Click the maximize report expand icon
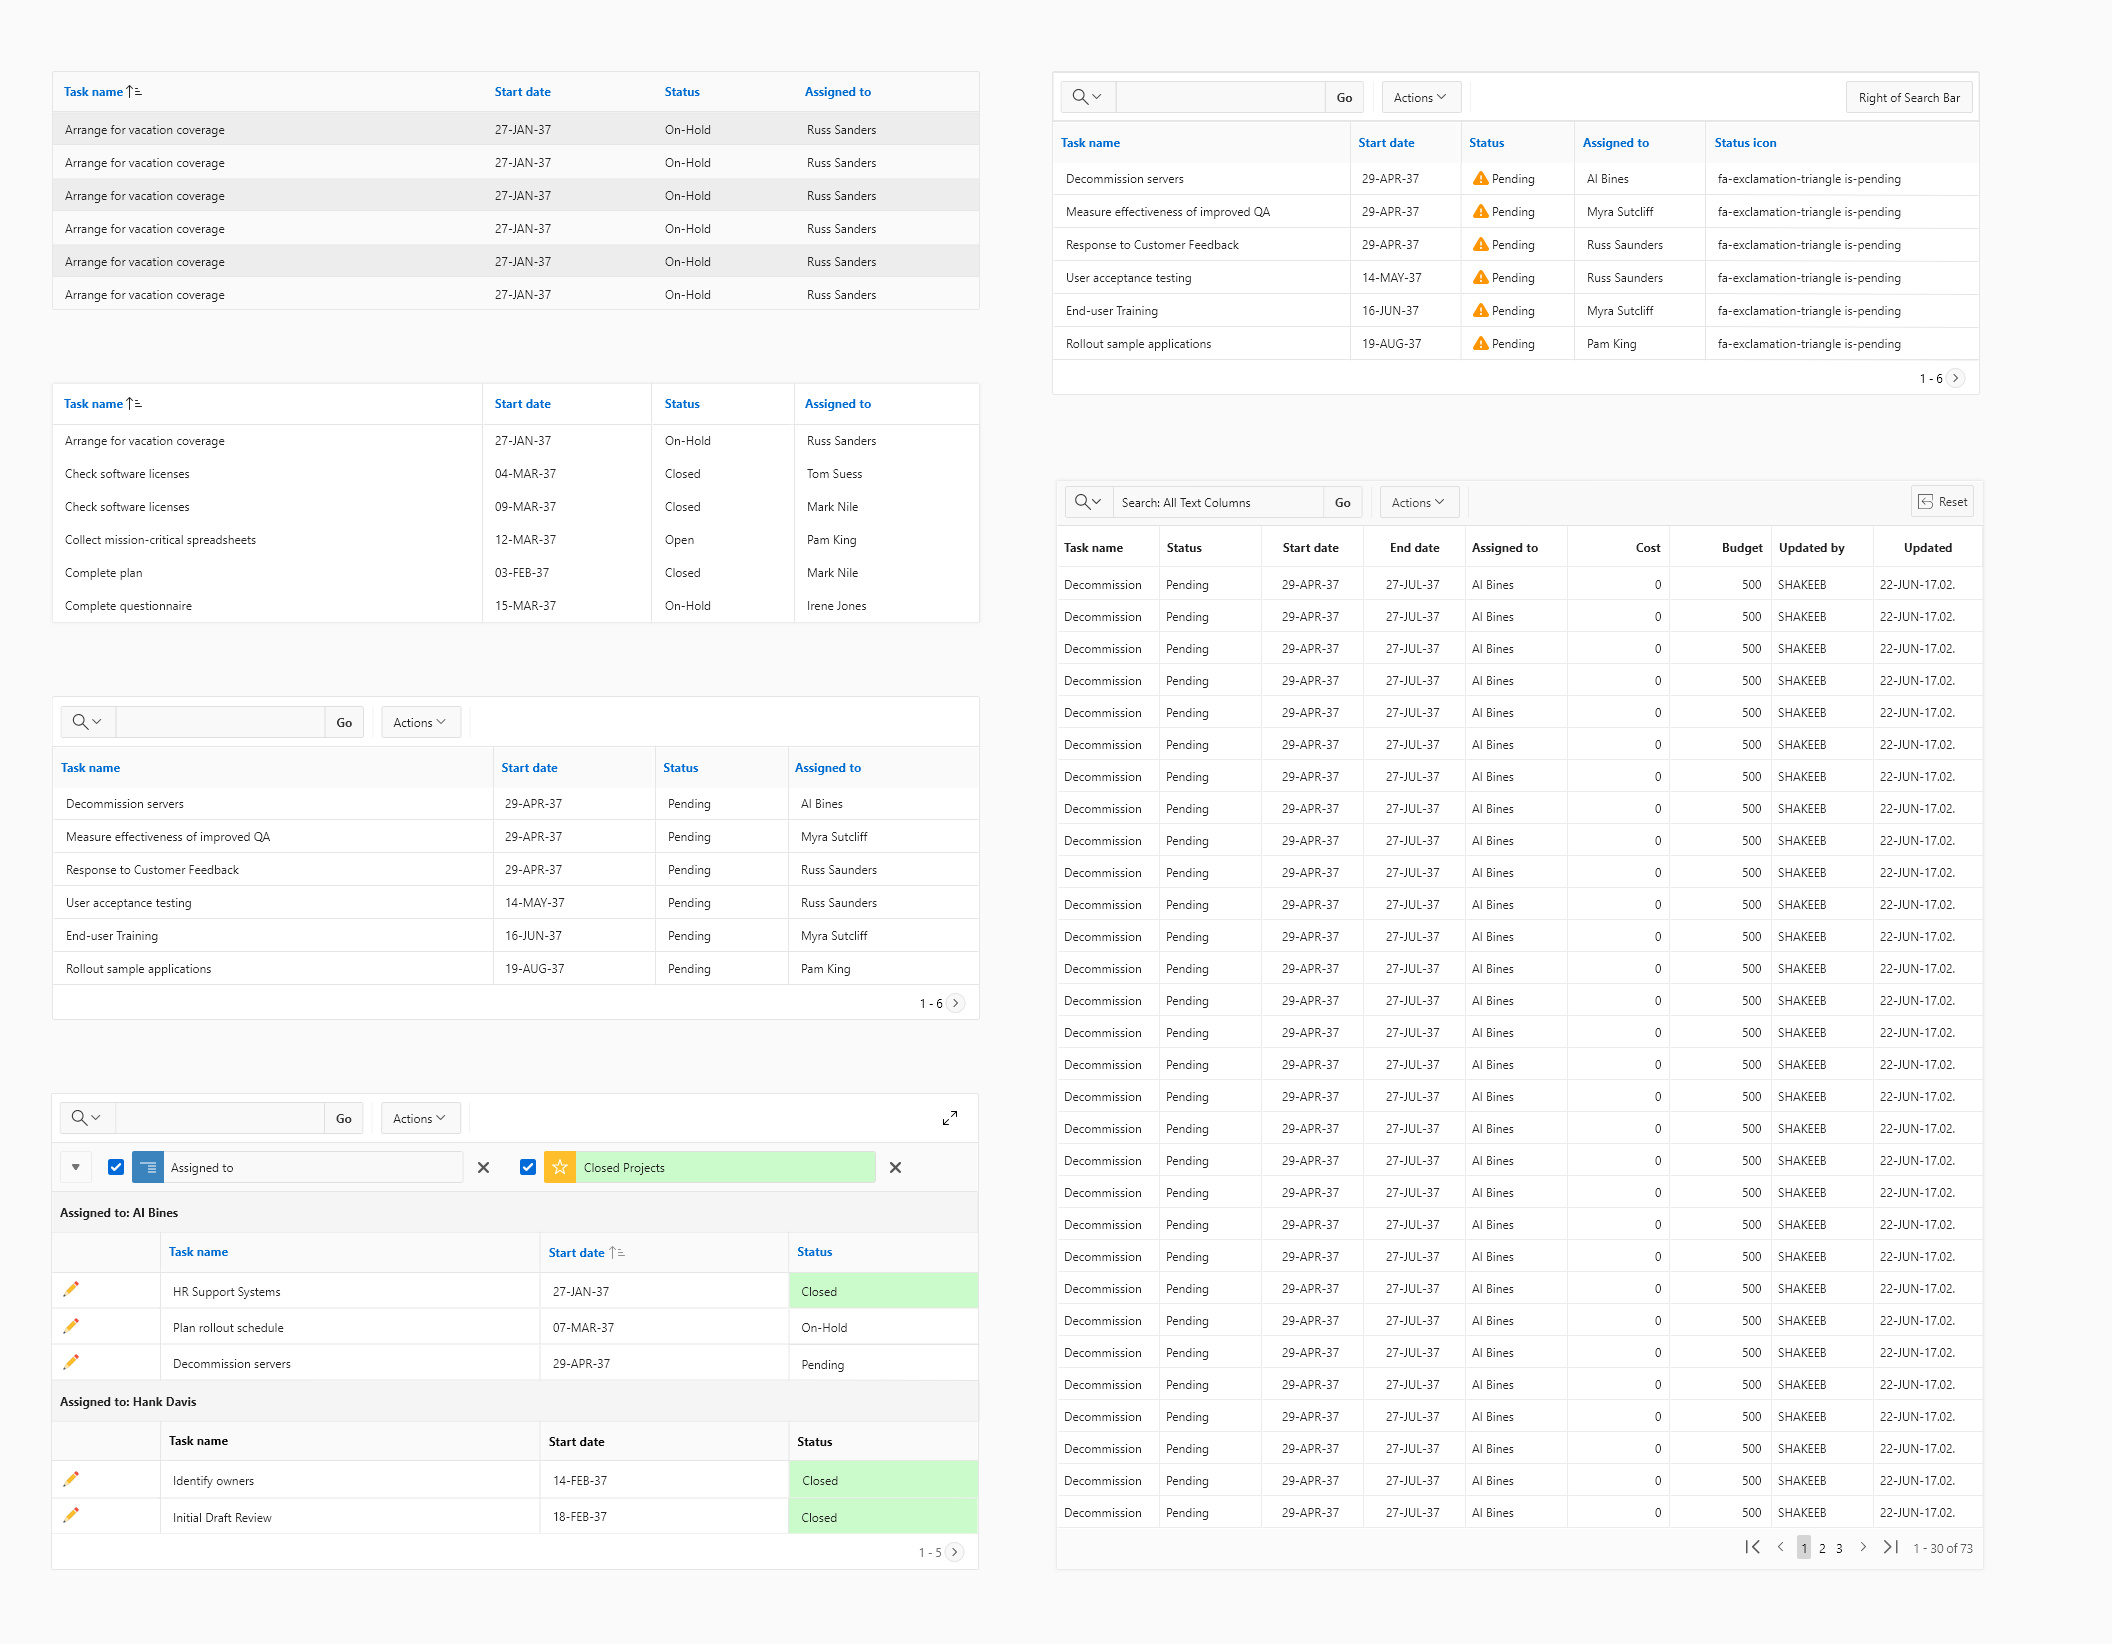Viewport: 2112px width, 1644px height. pos(949,1118)
